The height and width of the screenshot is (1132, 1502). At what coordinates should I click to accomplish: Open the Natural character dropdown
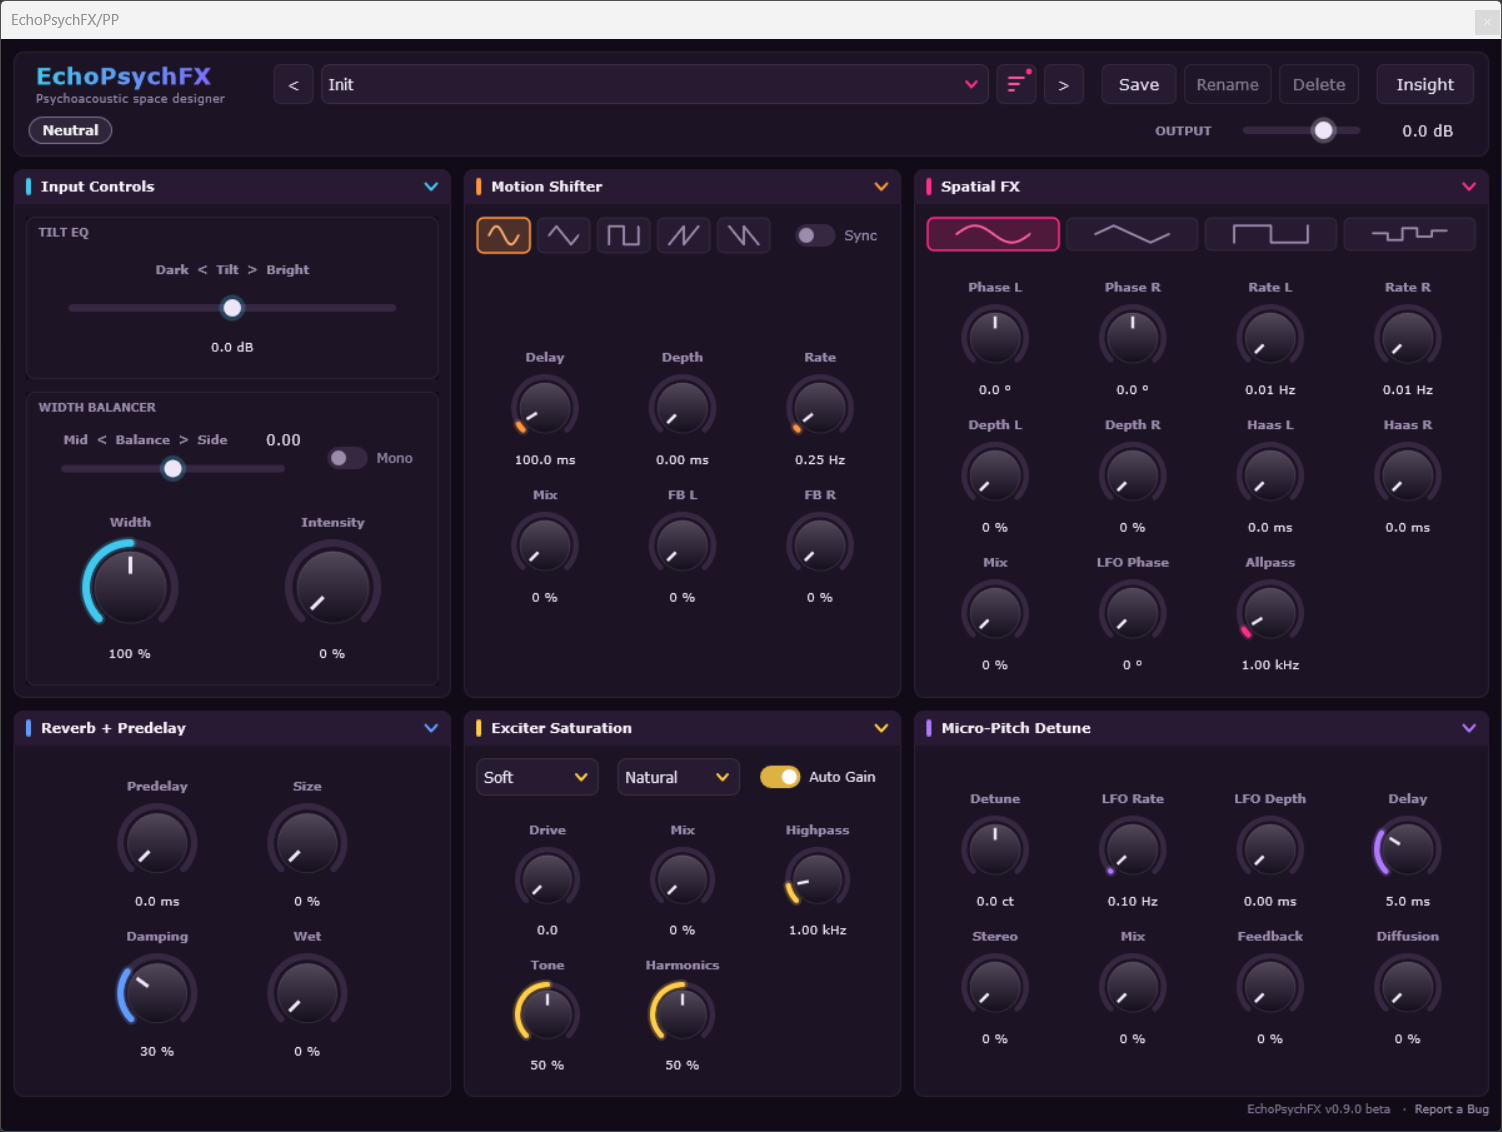[678, 777]
